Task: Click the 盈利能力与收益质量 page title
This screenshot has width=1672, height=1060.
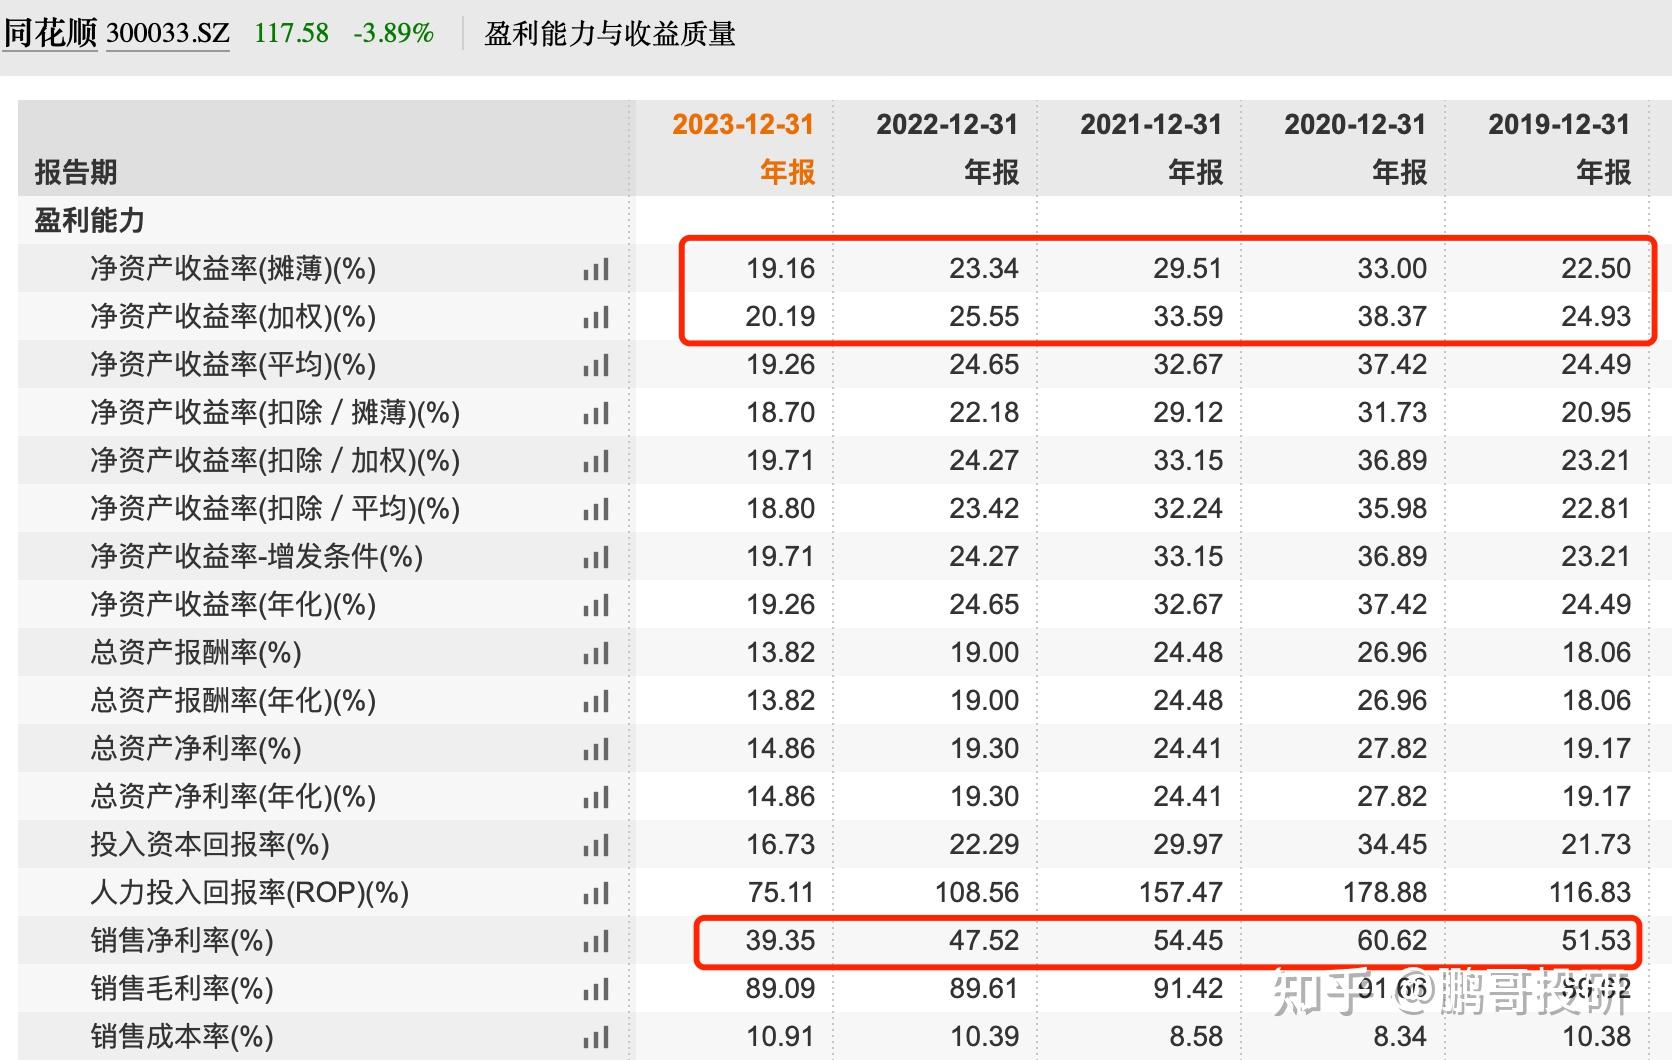Action: pos(610,34)
